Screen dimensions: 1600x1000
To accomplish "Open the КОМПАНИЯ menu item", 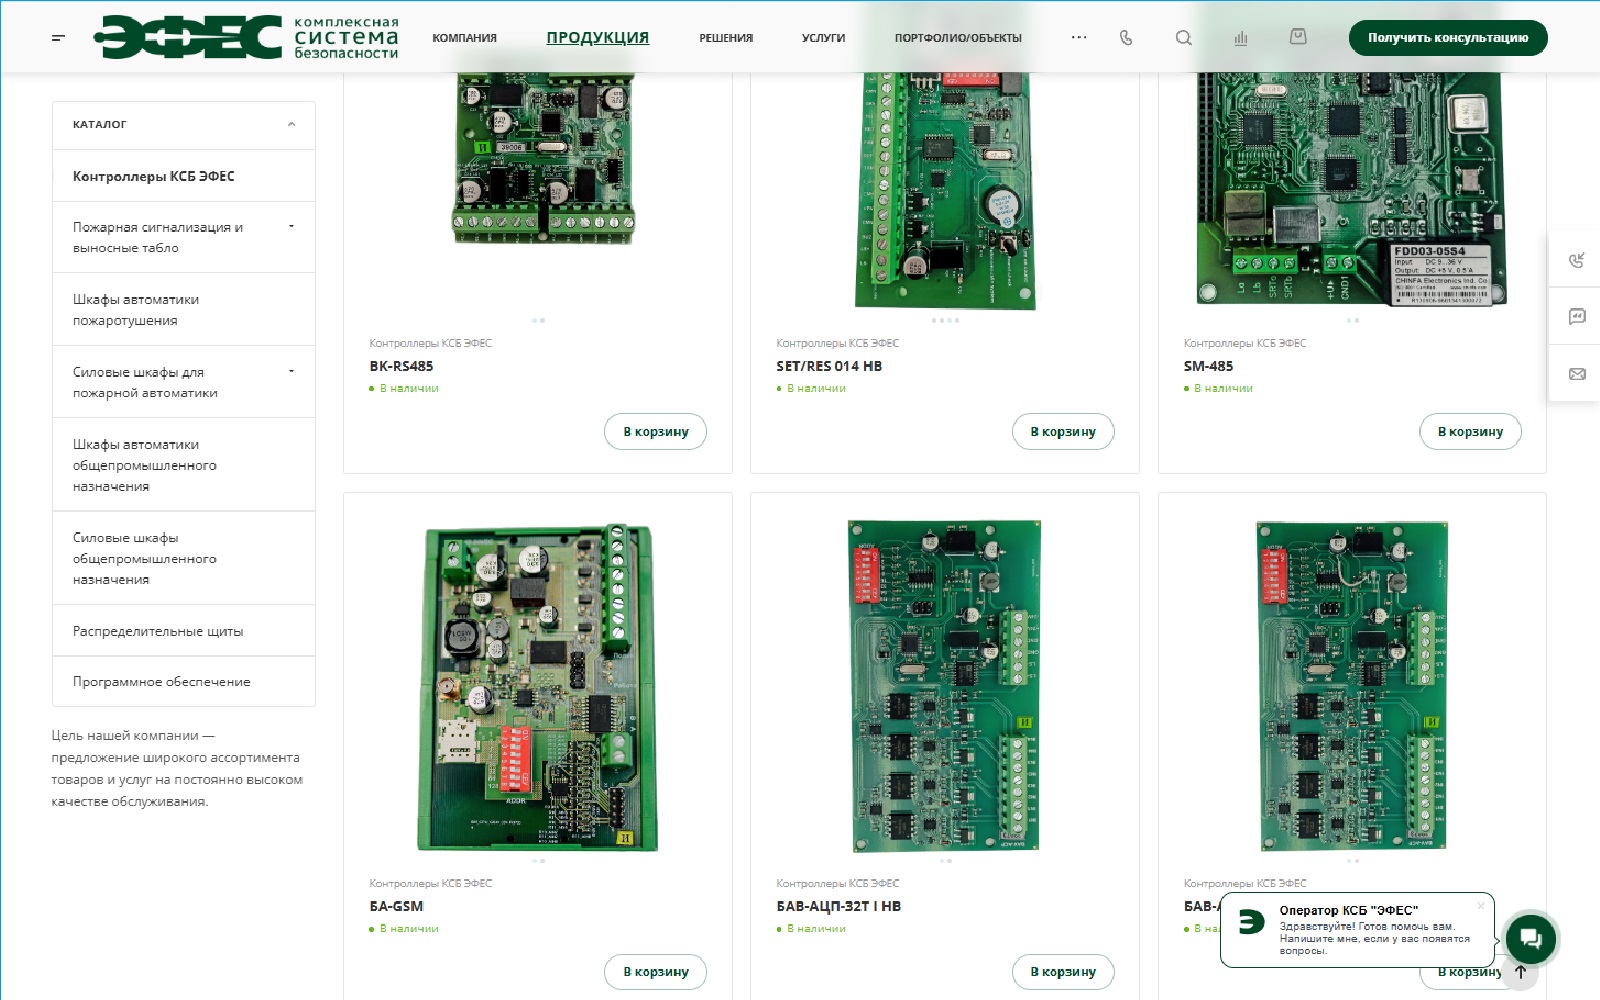I will (464, 38).
